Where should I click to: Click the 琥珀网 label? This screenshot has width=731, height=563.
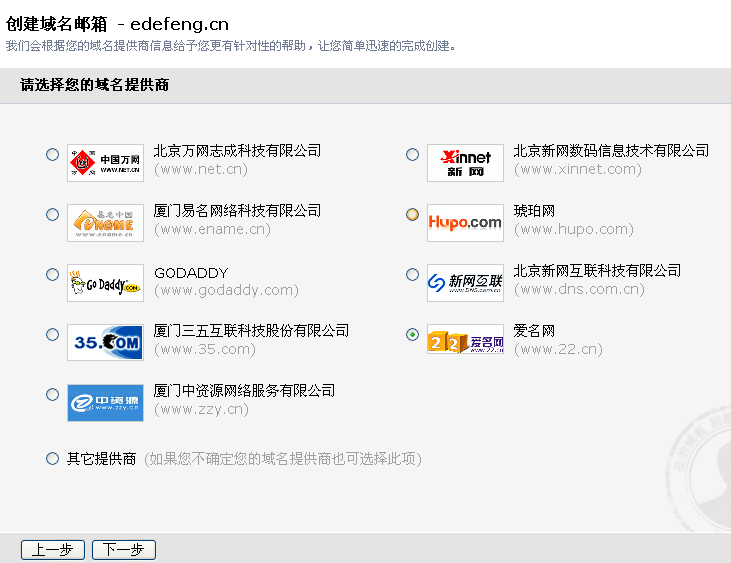[534, 211]
